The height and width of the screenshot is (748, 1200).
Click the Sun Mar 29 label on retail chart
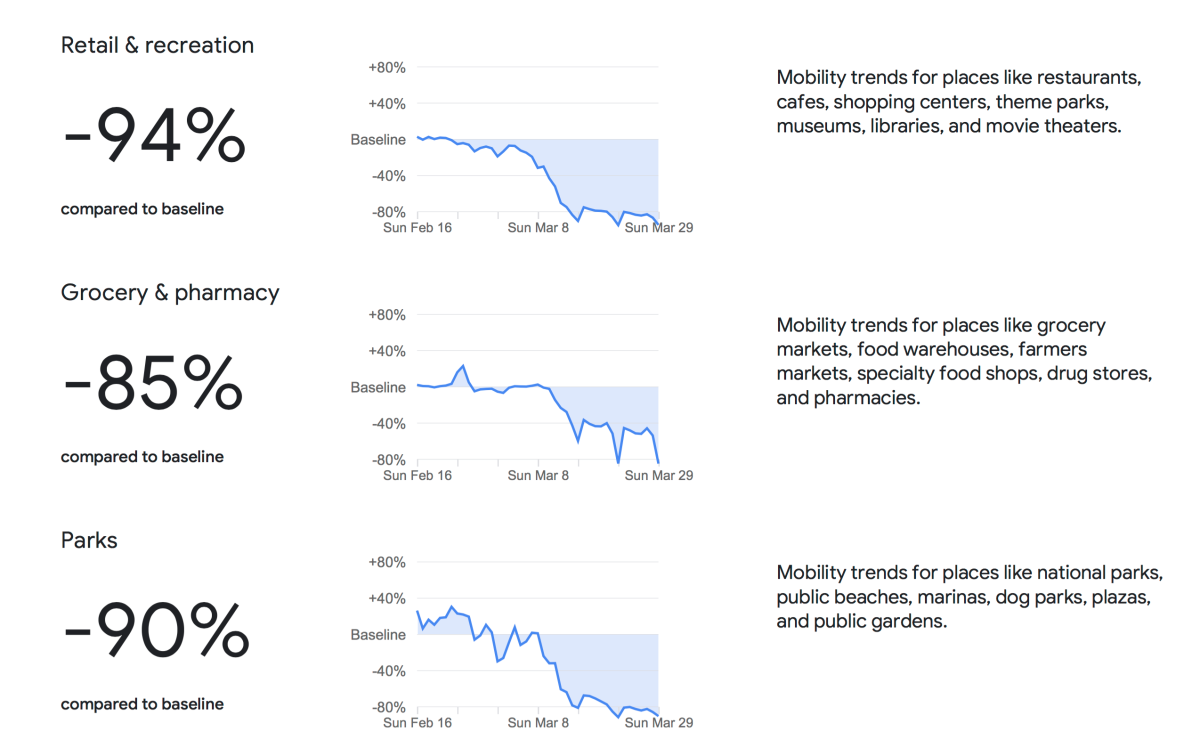(x=658, y=227)
